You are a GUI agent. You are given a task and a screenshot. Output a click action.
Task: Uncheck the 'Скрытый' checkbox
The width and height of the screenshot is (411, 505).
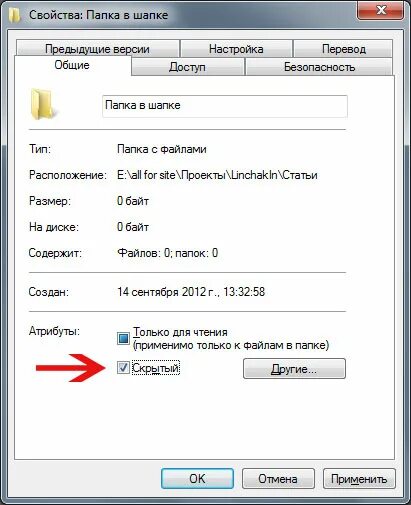pos(123,368)
